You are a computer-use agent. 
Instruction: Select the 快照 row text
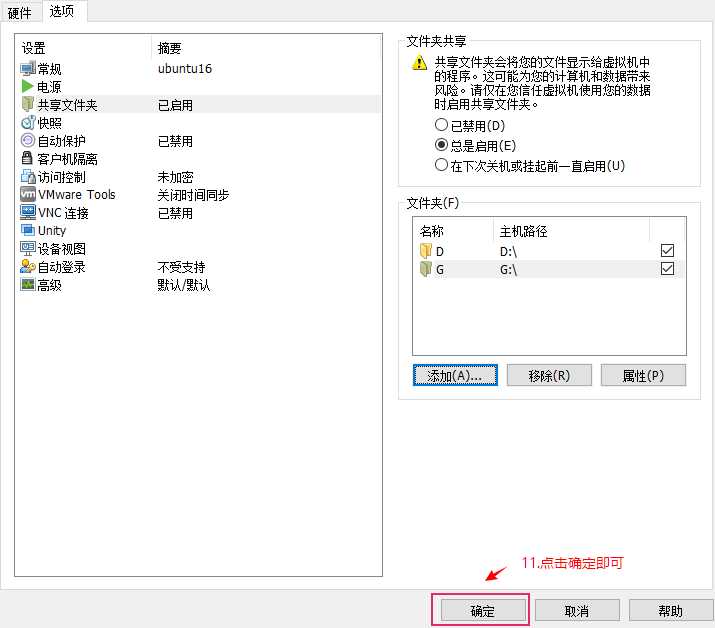click(x=49, y=123)
